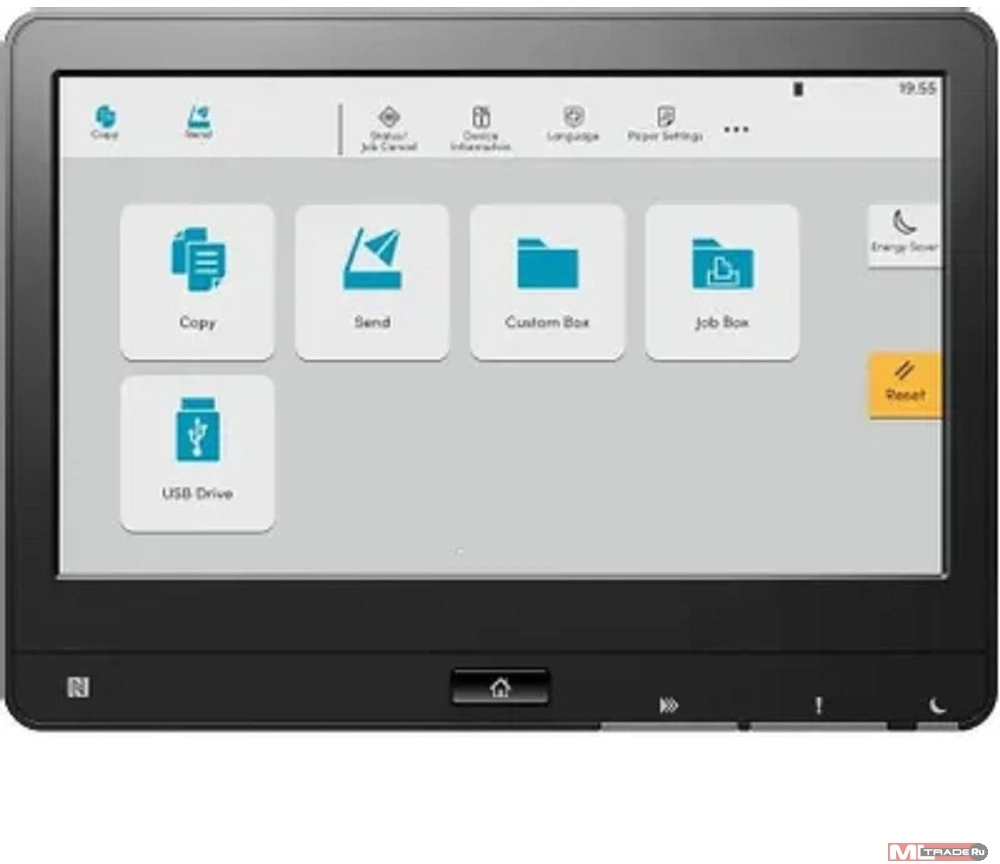
Task: Open the large Copy tile
Action: click(197, 282)
